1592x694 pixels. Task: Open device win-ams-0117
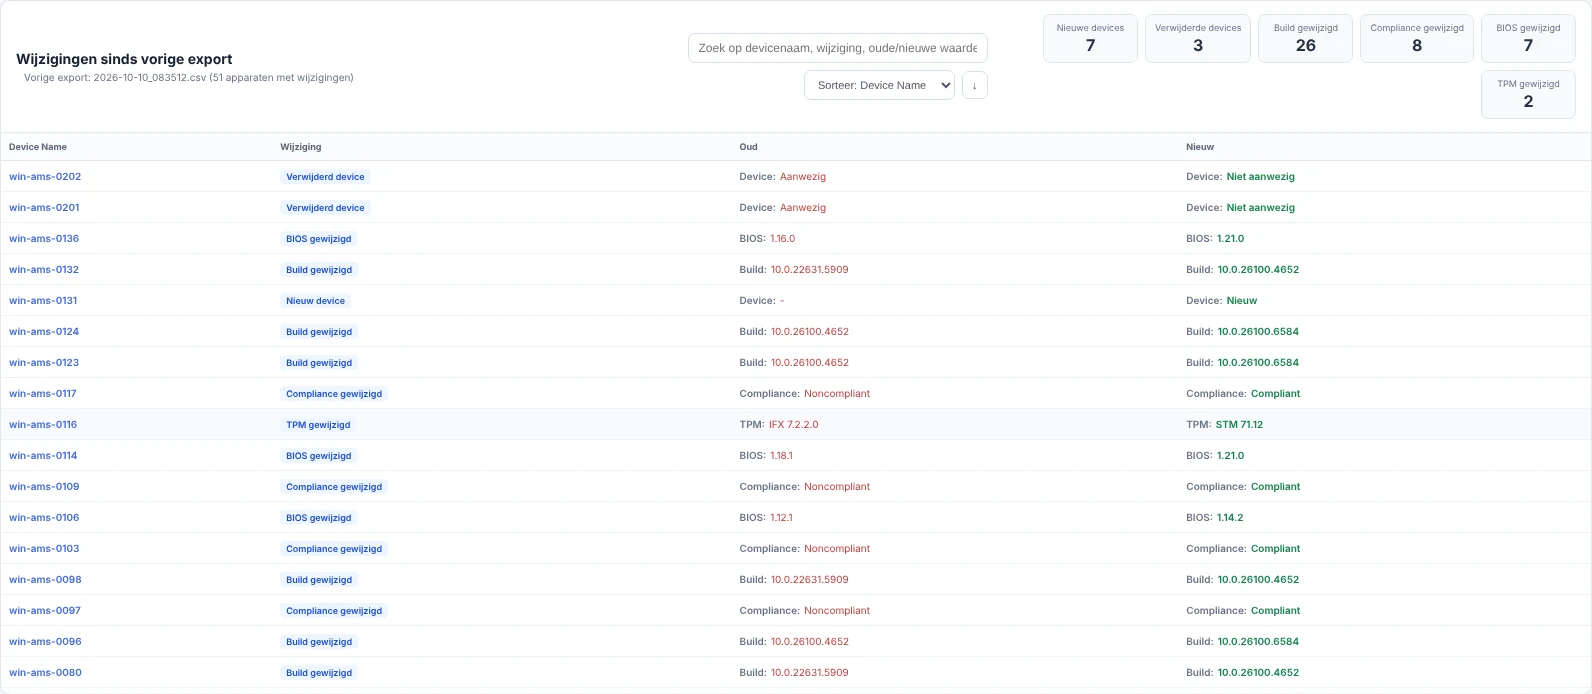point(43,394)
